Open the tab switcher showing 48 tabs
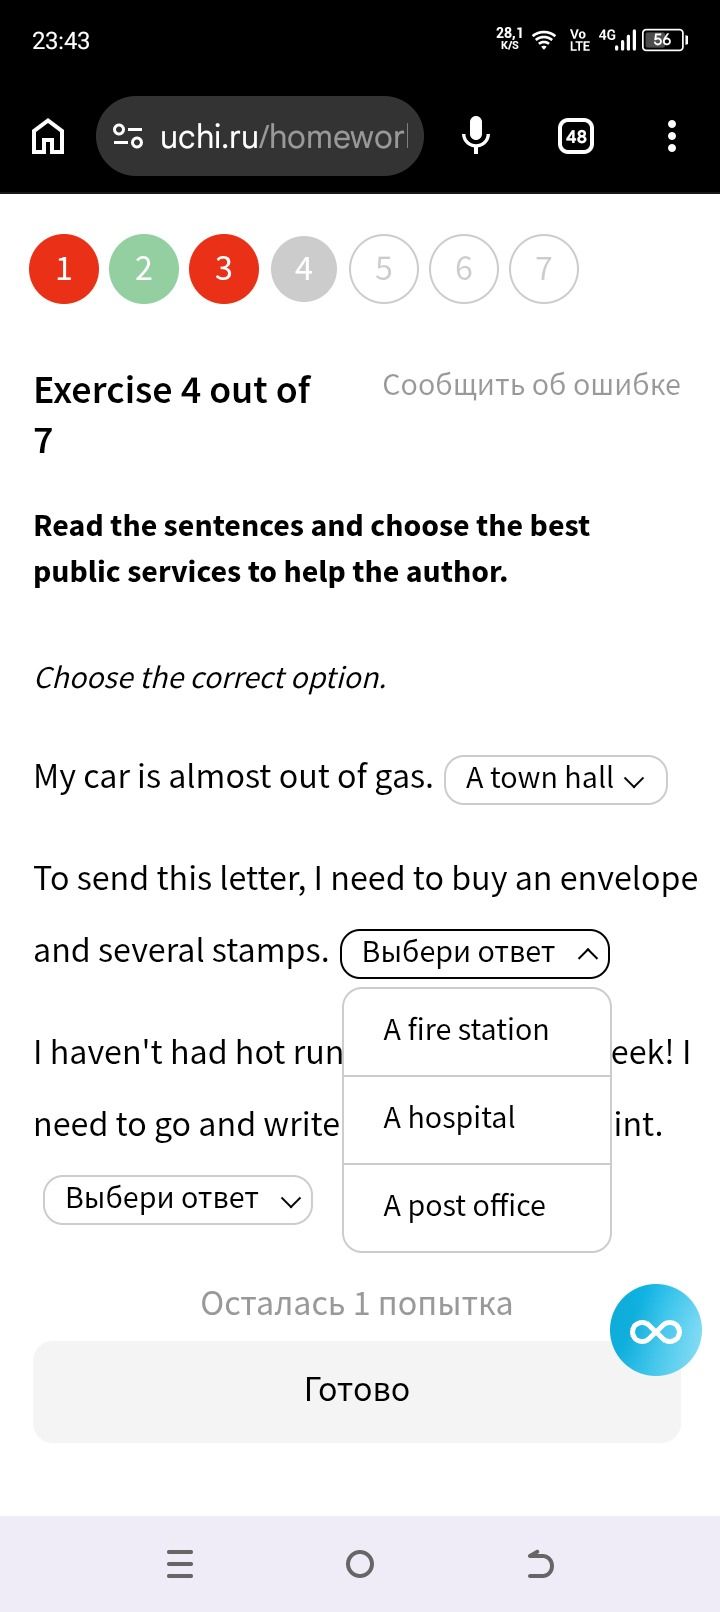Viewport: 720px width, 1612px height. pos(576,136)
